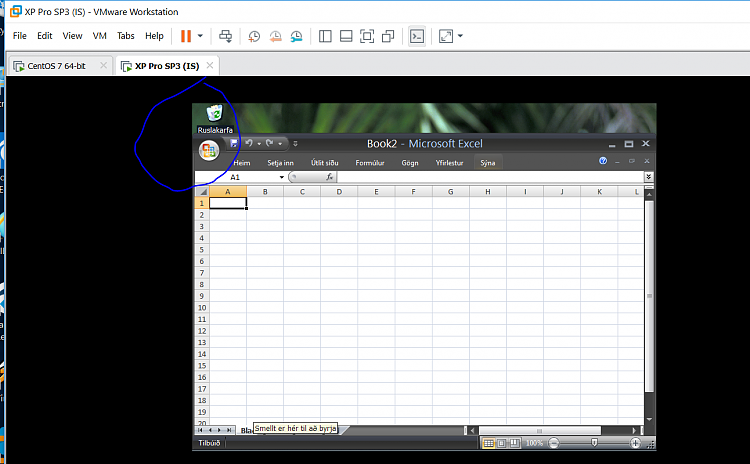
Task: Open the Útlit síðu ribbon tab
Action: coord(324,163)
